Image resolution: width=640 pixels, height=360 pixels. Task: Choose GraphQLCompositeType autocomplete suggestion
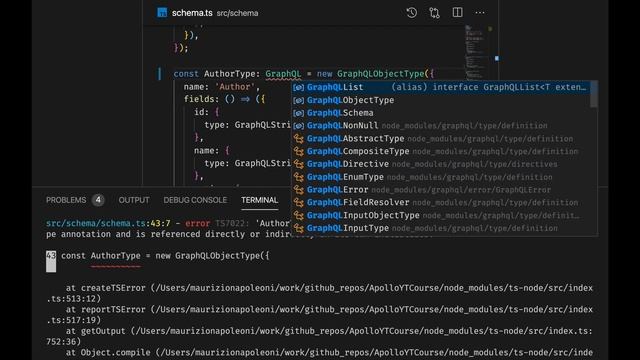[441, 151]
